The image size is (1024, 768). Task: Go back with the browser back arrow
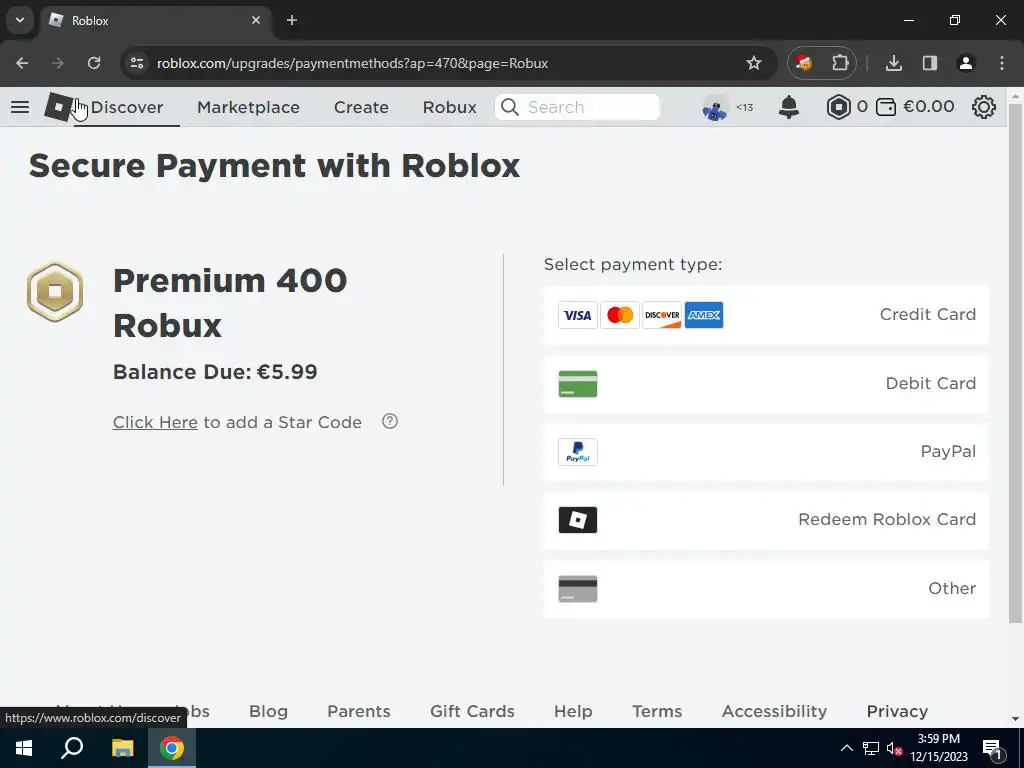click(x=22, y=63)
